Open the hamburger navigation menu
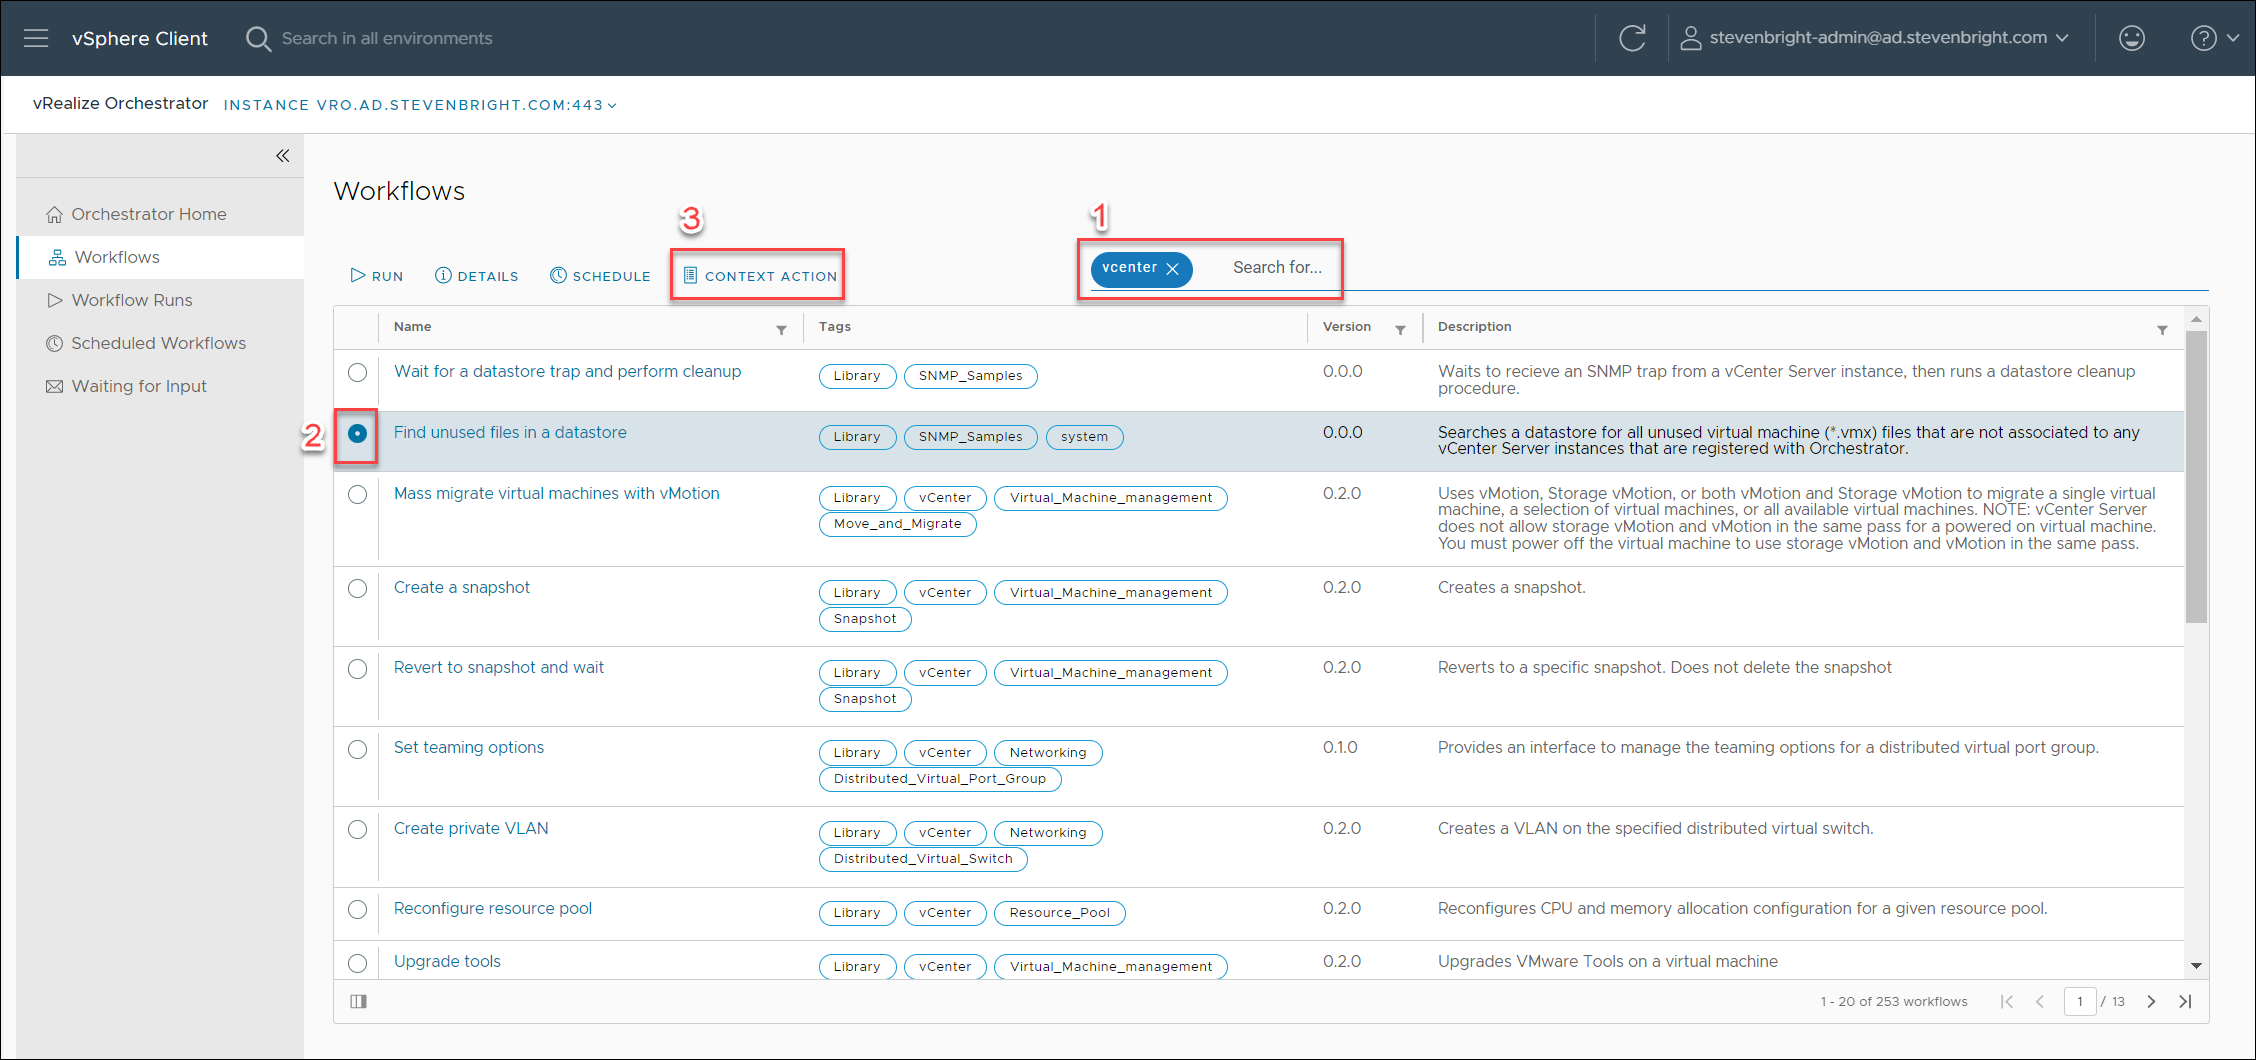Viewport: 2256px width, 1060px height. [x=36, y=38]
